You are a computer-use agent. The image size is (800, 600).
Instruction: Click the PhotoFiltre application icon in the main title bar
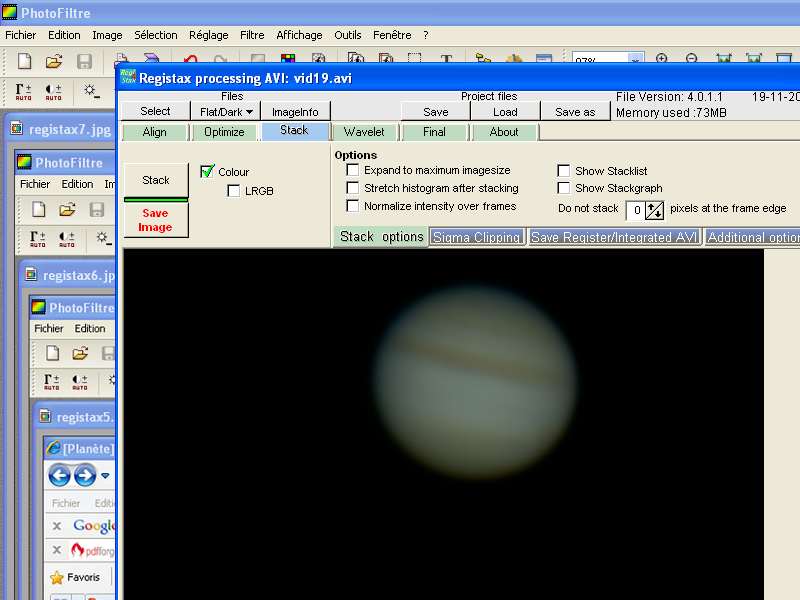click(9, 12)
